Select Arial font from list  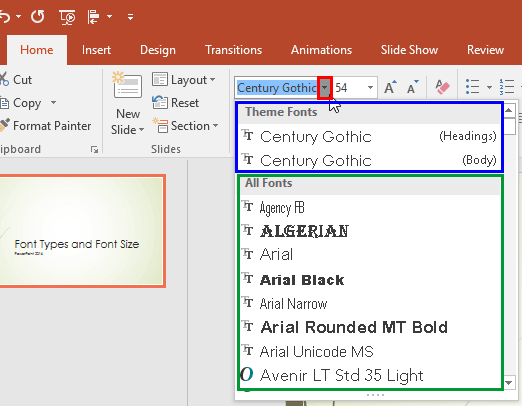[369, 255]
